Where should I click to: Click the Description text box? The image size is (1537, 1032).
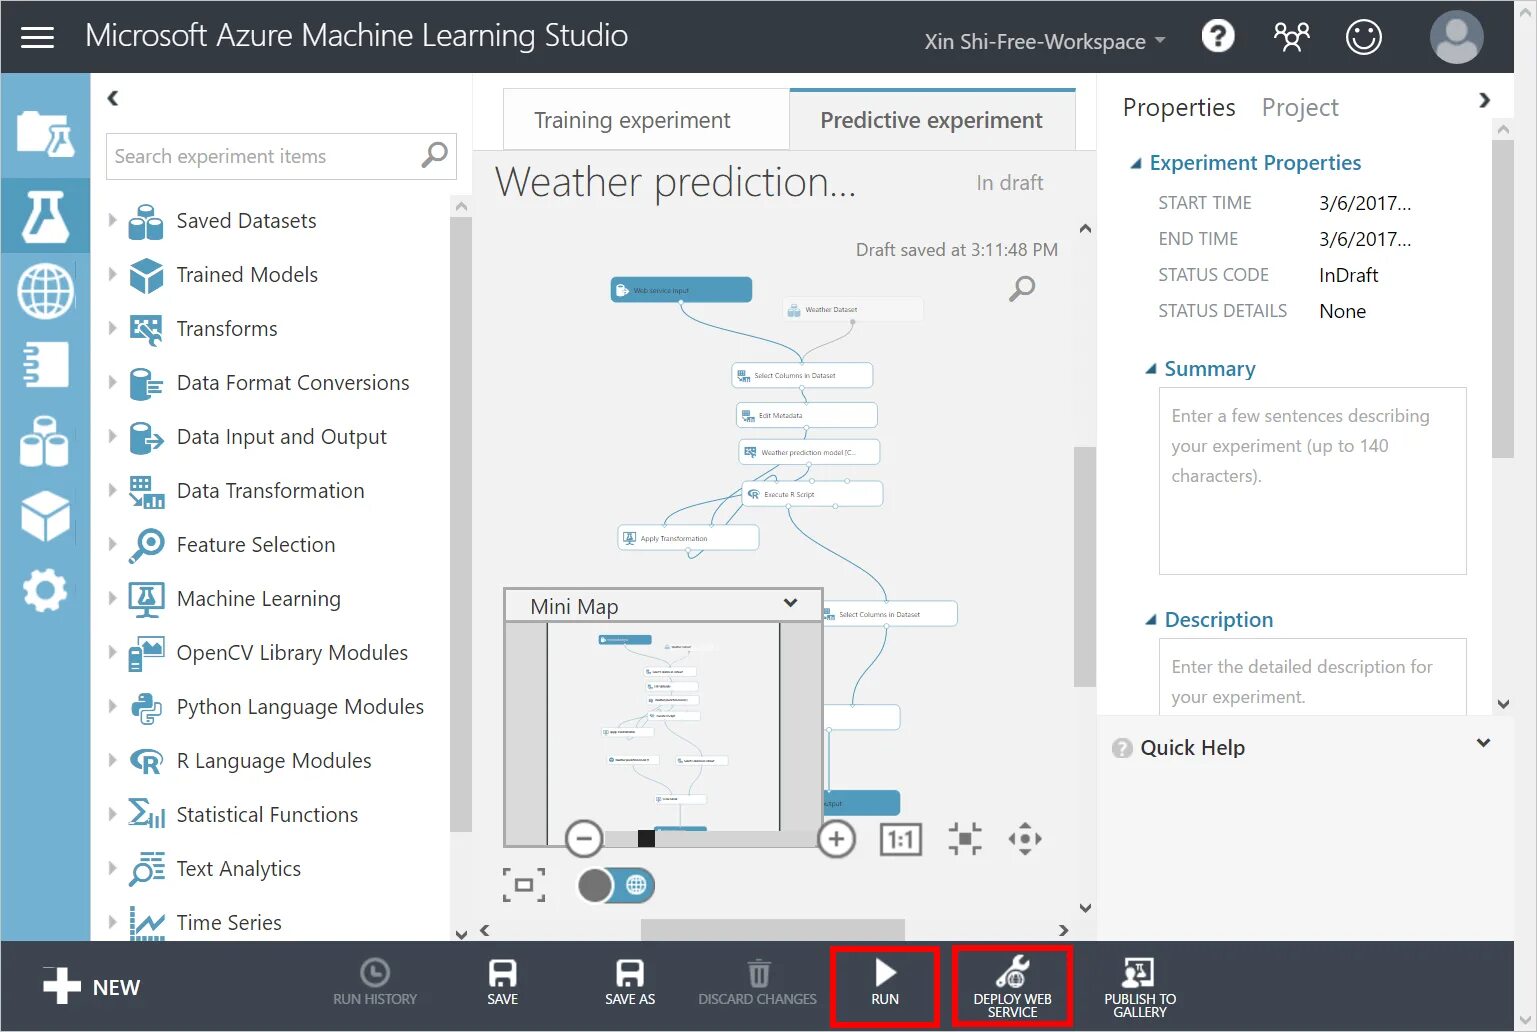1312,677
